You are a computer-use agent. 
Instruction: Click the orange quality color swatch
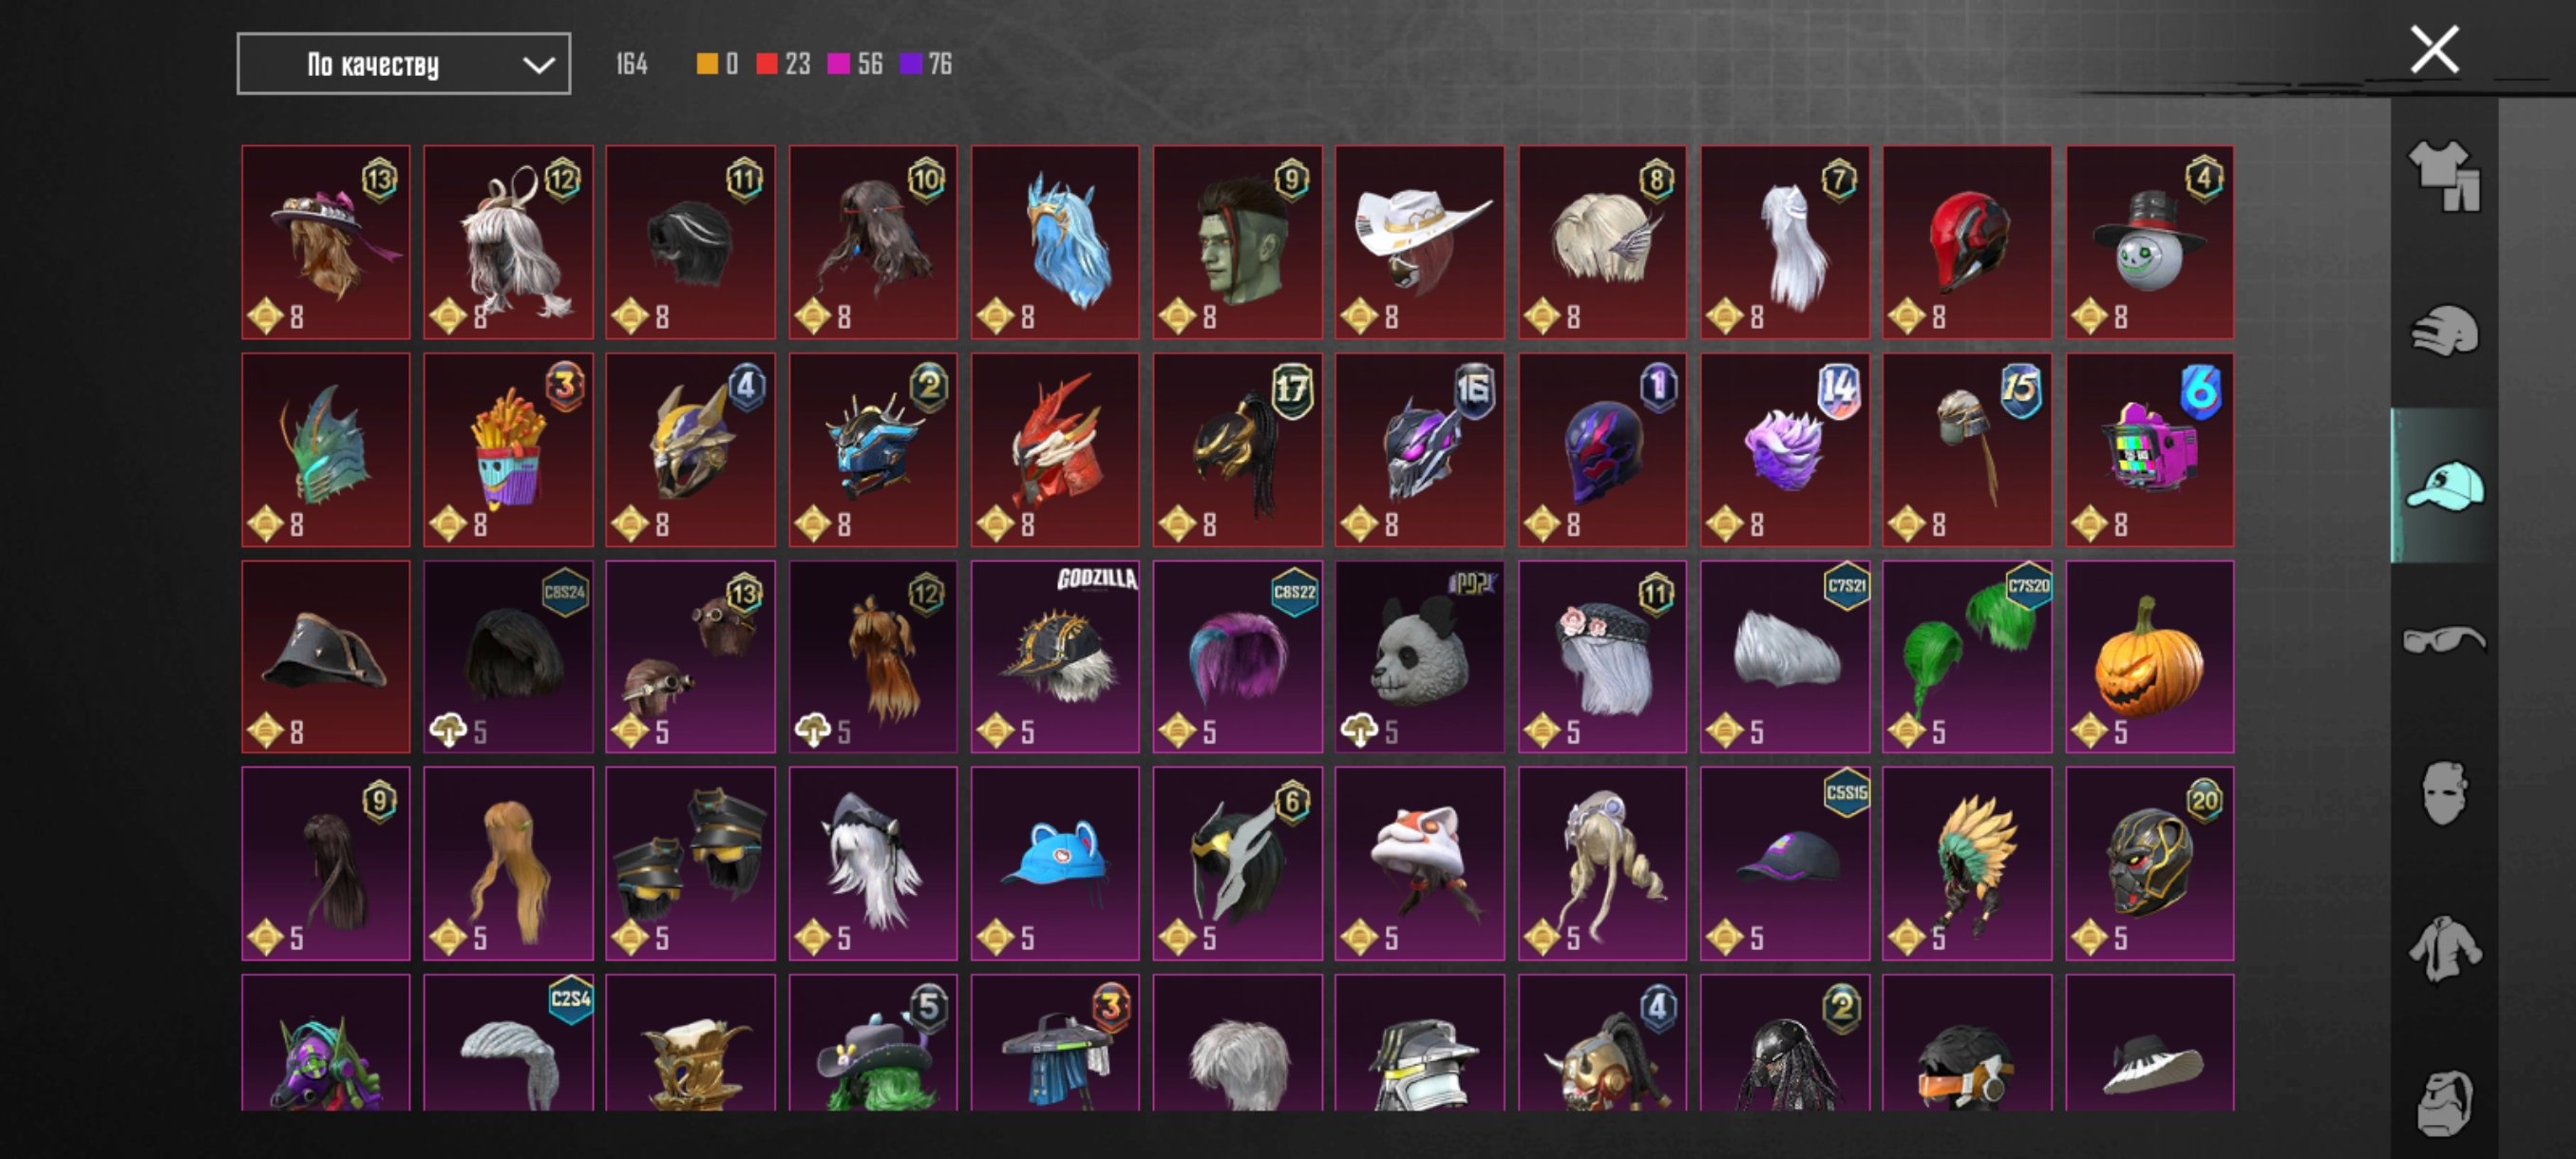tap(706, 64)
